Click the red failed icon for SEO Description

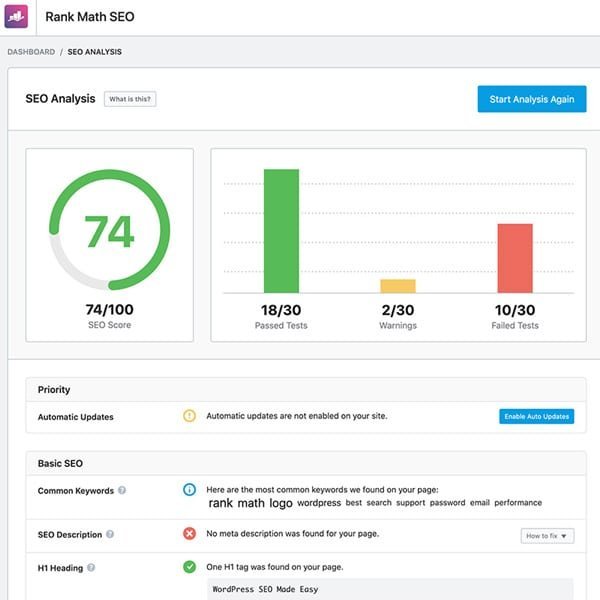(x=190, y=534)
